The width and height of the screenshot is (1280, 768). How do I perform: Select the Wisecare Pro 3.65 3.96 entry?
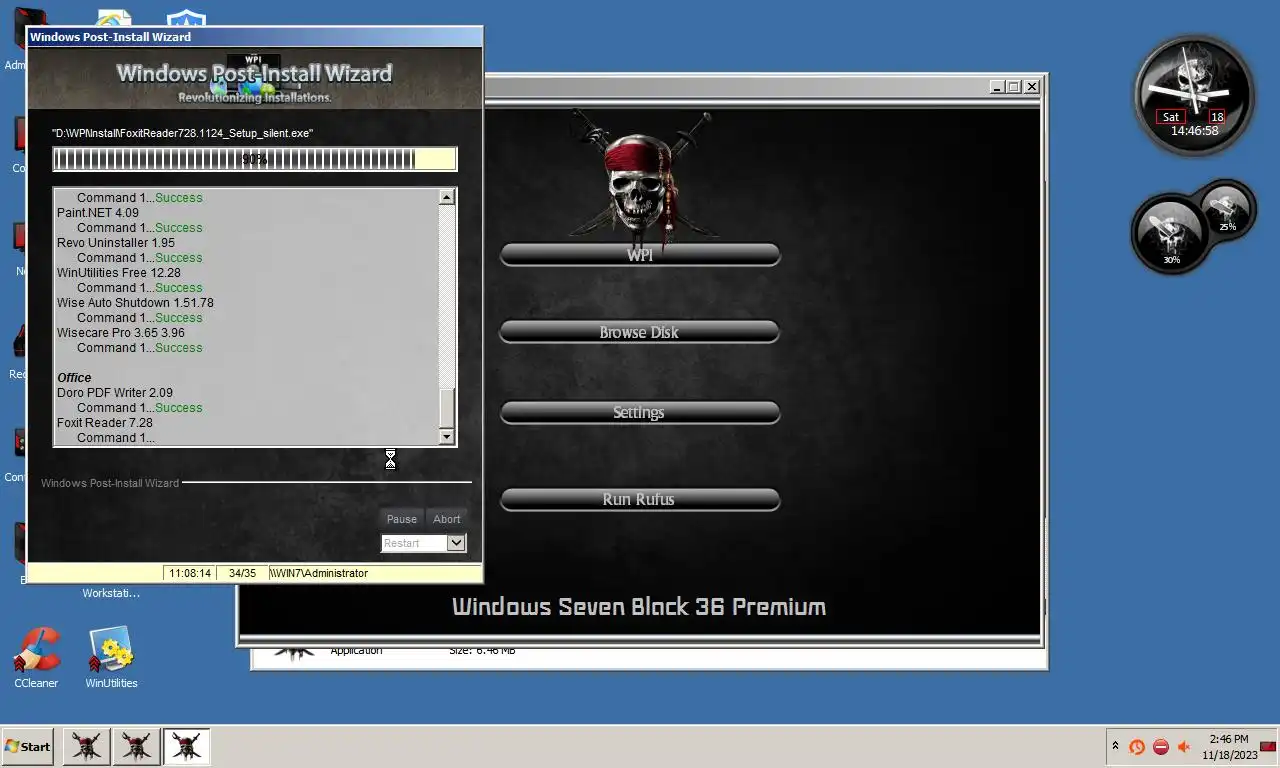click(x=121, y=333)
